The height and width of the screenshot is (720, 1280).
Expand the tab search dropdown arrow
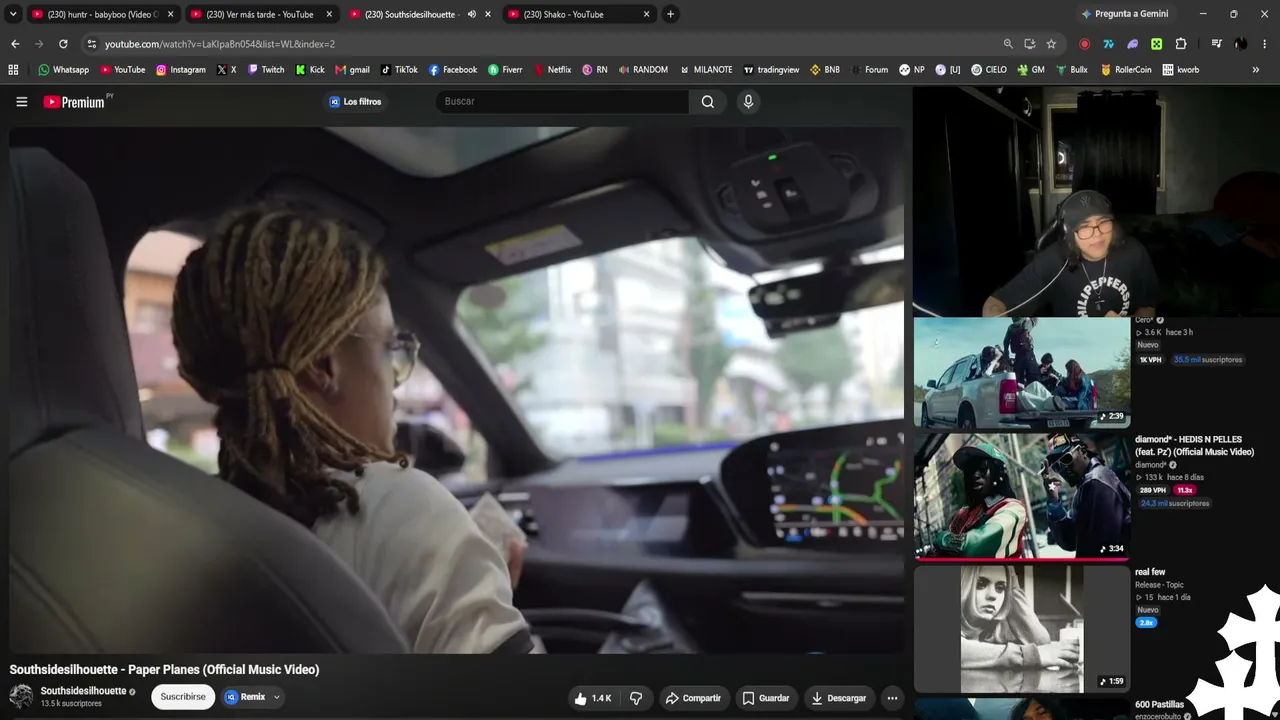pyautogui.click(x=14, y=14)
